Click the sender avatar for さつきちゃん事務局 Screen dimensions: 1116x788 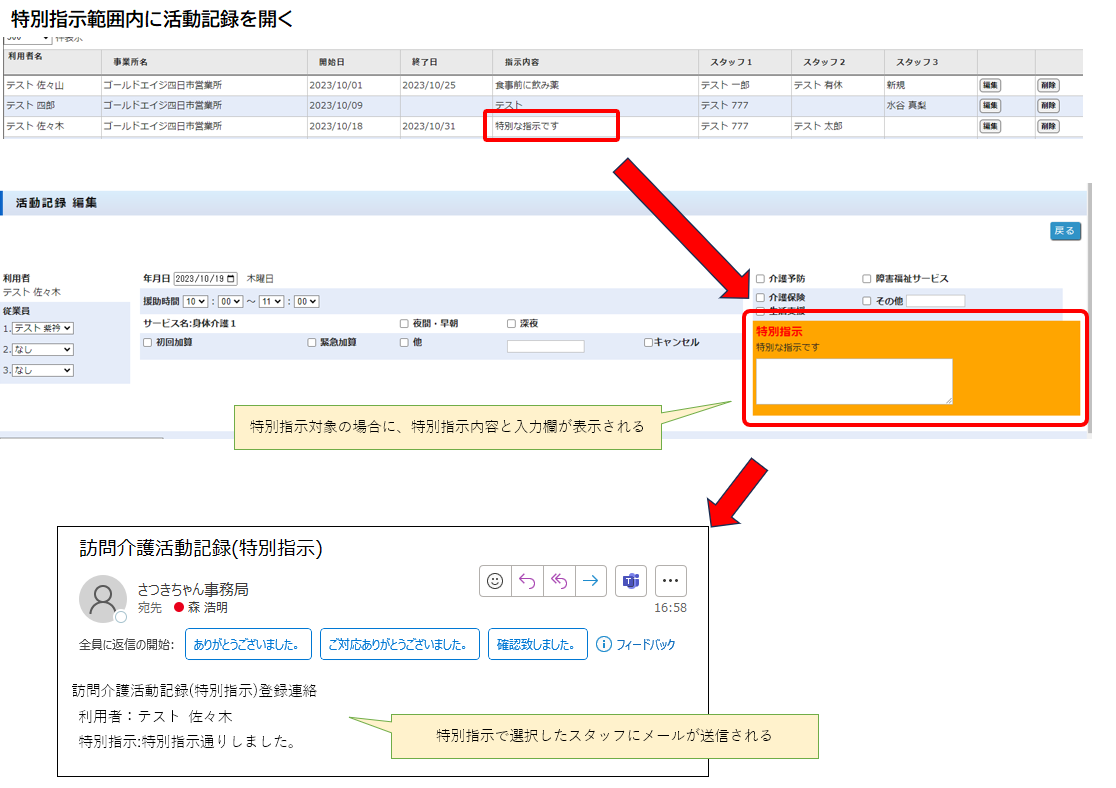pyautogui.click(x=102, y=598)
